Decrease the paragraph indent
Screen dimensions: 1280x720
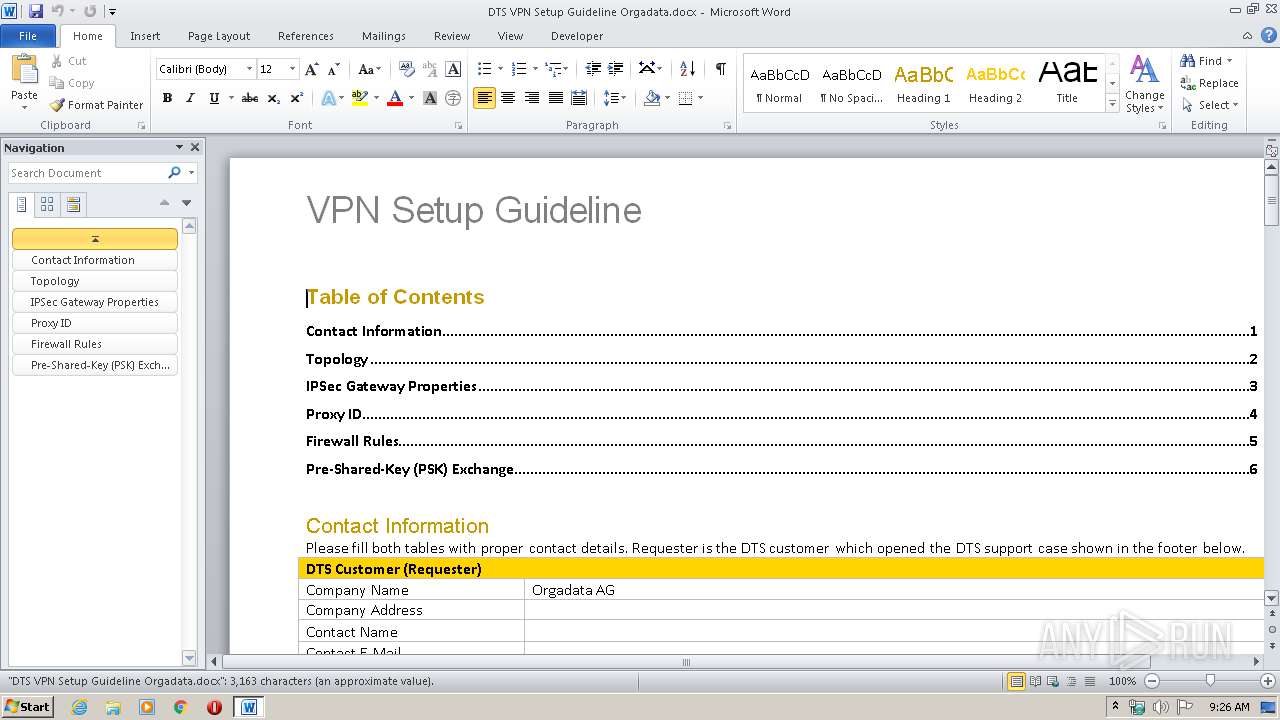pos(593,69)
